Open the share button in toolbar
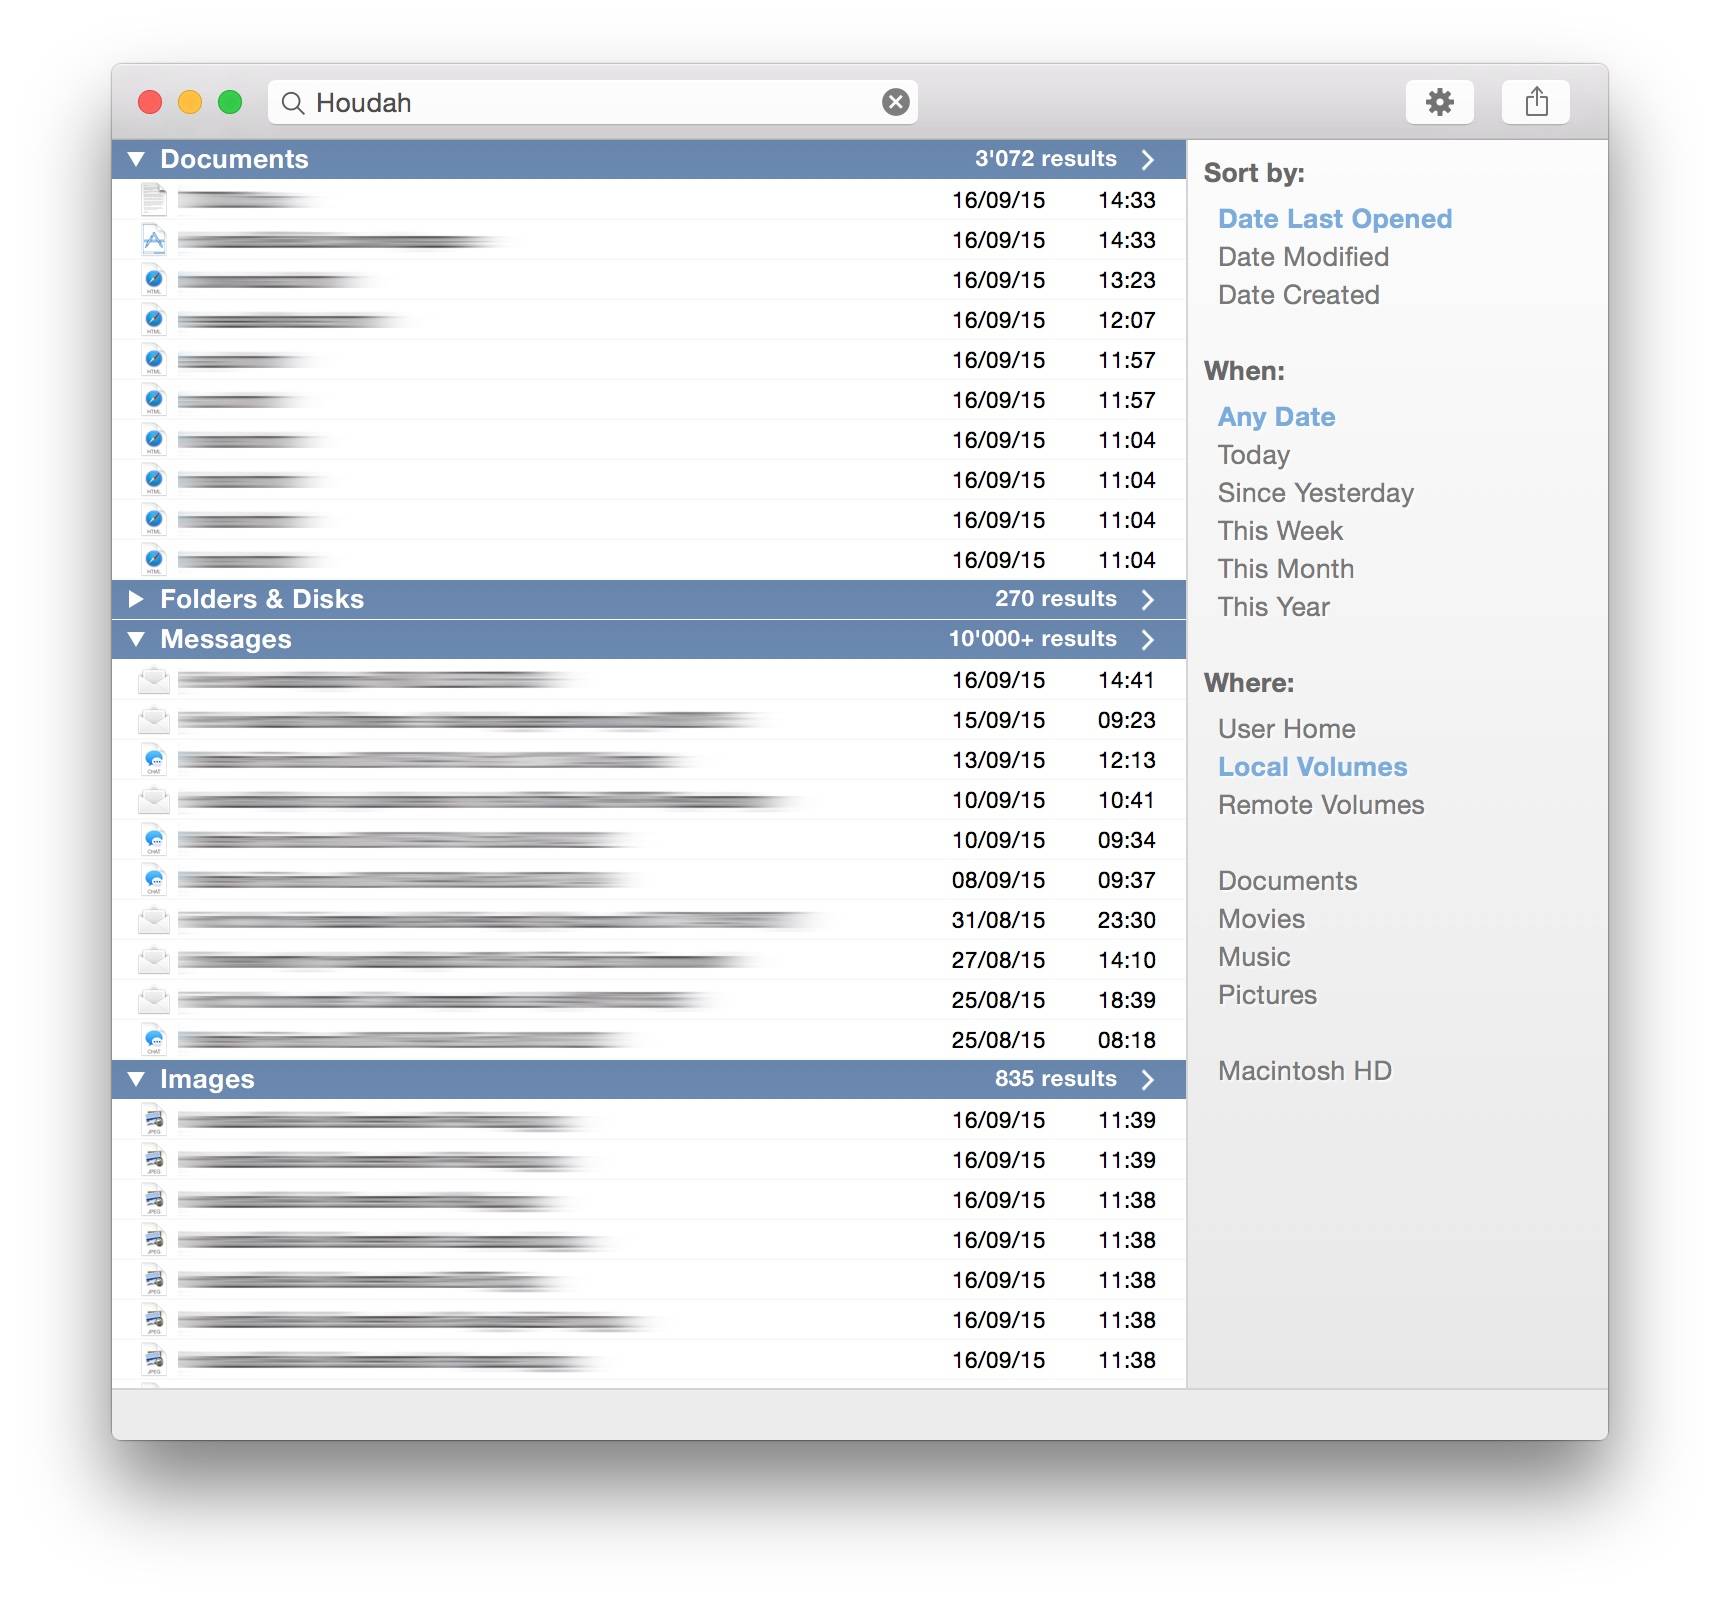 click(1536, 102)
